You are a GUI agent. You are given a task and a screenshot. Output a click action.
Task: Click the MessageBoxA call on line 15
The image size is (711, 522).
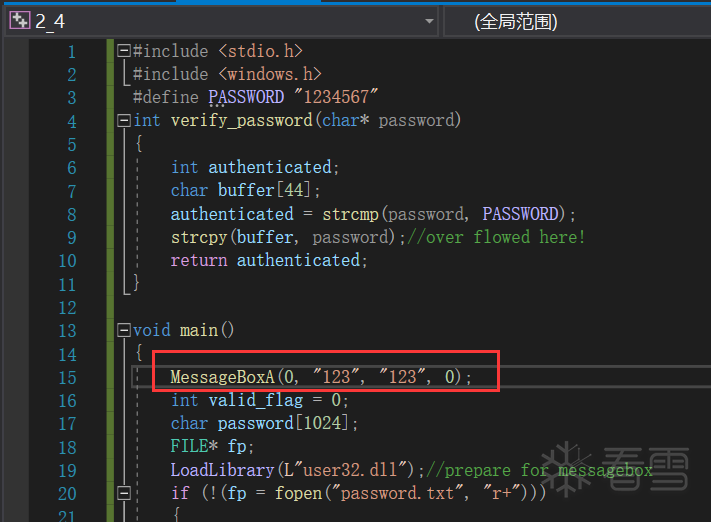click(x=321, y=377)
